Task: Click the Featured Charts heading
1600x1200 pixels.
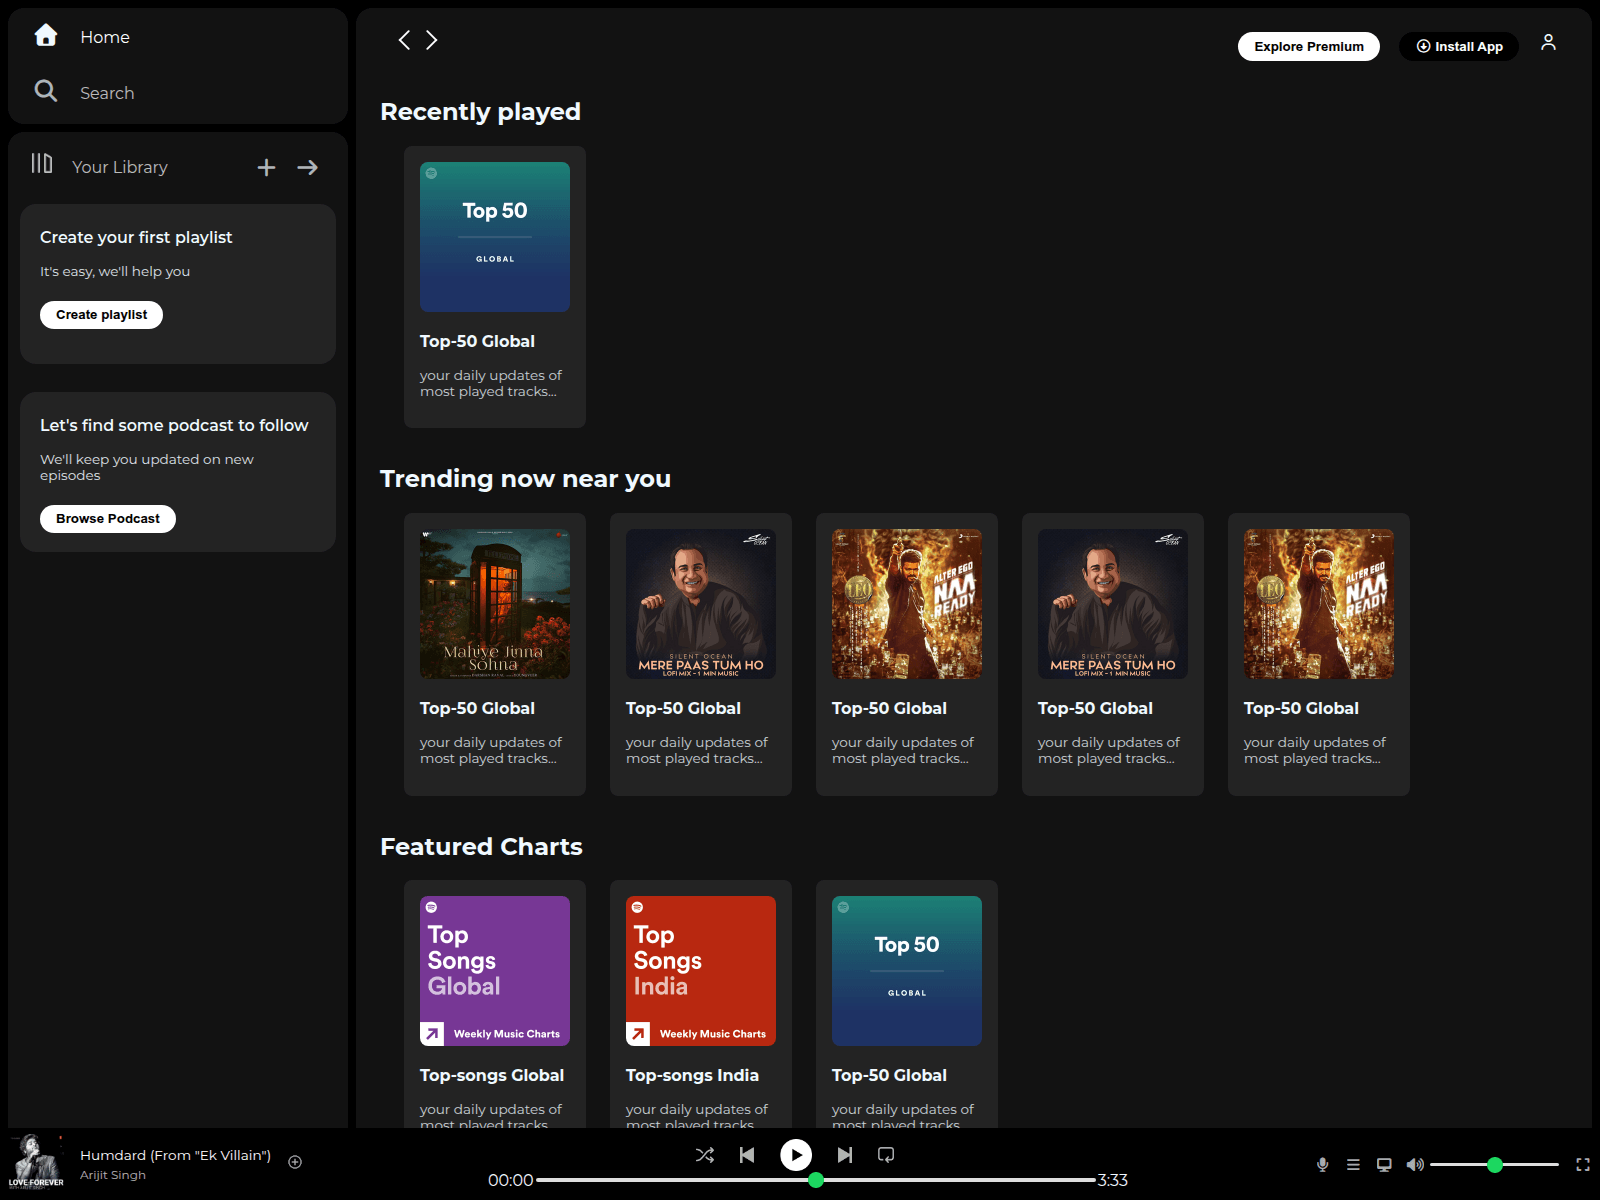Action: [481, 847]
